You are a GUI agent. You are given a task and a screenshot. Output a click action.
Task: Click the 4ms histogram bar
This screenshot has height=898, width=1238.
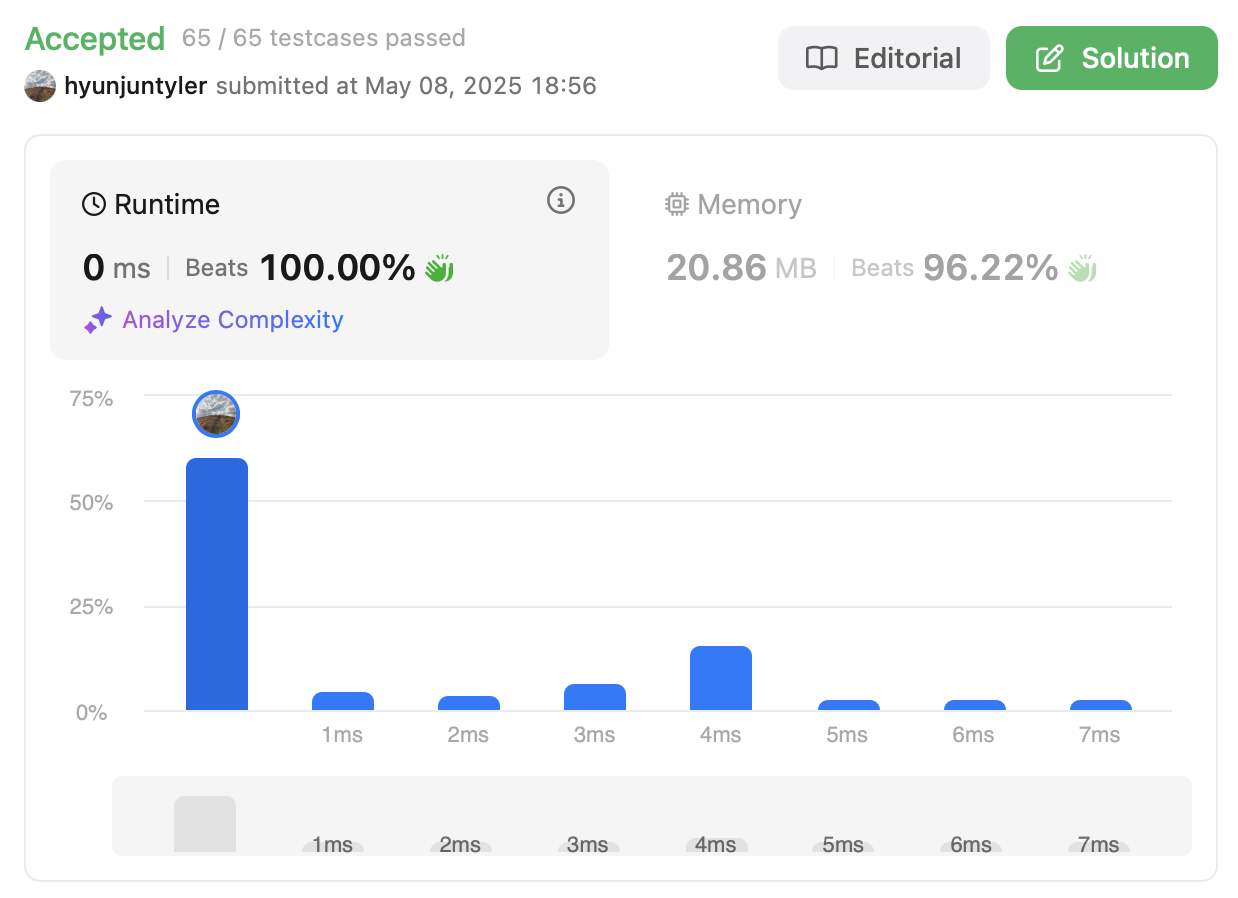pyautogui.click(x=721, y=678)
